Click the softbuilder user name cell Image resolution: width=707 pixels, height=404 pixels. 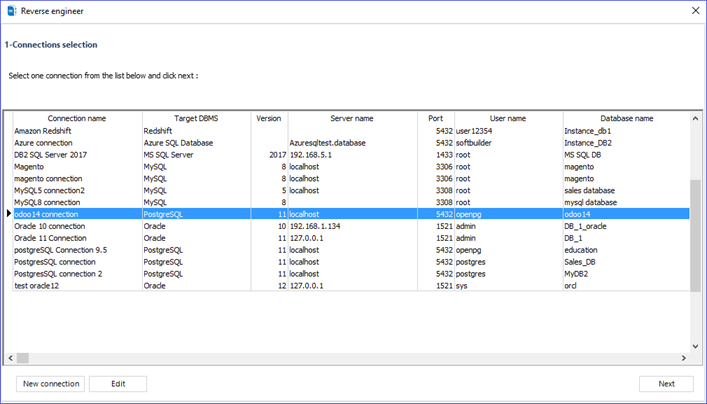point(508,143)
